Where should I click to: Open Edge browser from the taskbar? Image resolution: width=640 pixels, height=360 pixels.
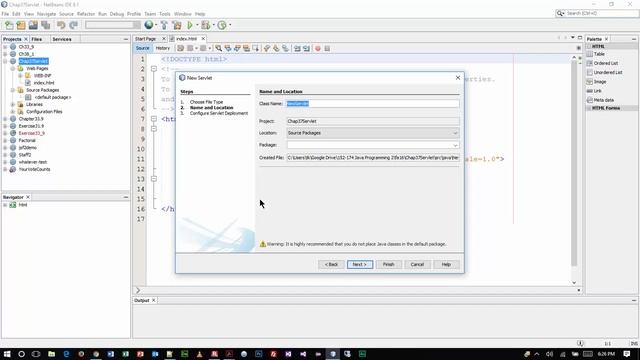coord(66,354)
